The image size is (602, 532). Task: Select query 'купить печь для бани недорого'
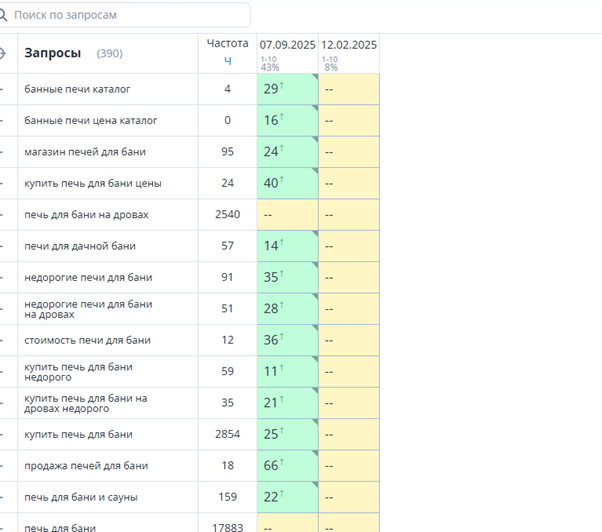(78, 372)
